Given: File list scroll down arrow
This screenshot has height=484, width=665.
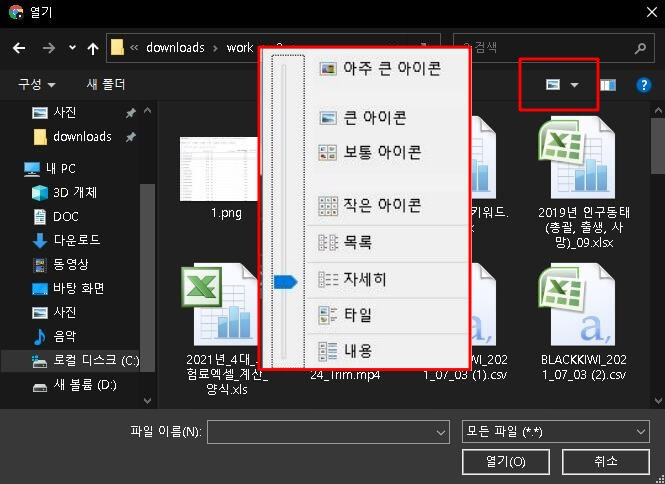Looking at the screenshot, I should (x=658, y=400).
